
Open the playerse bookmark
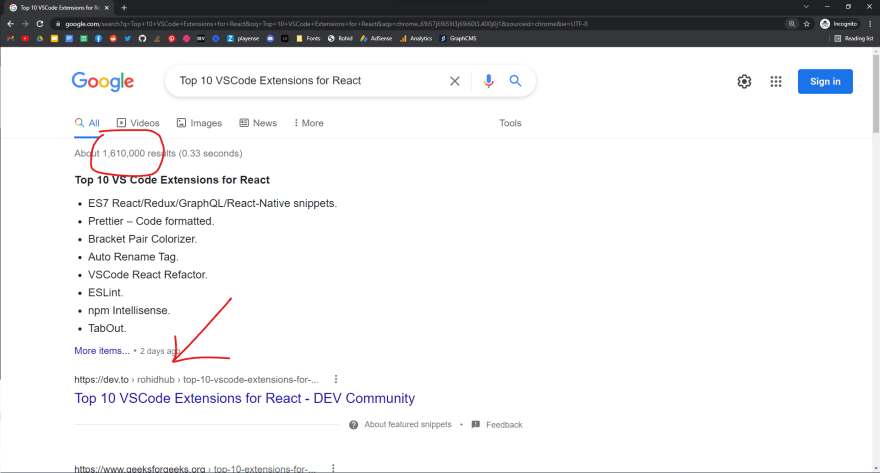[243, 39]
